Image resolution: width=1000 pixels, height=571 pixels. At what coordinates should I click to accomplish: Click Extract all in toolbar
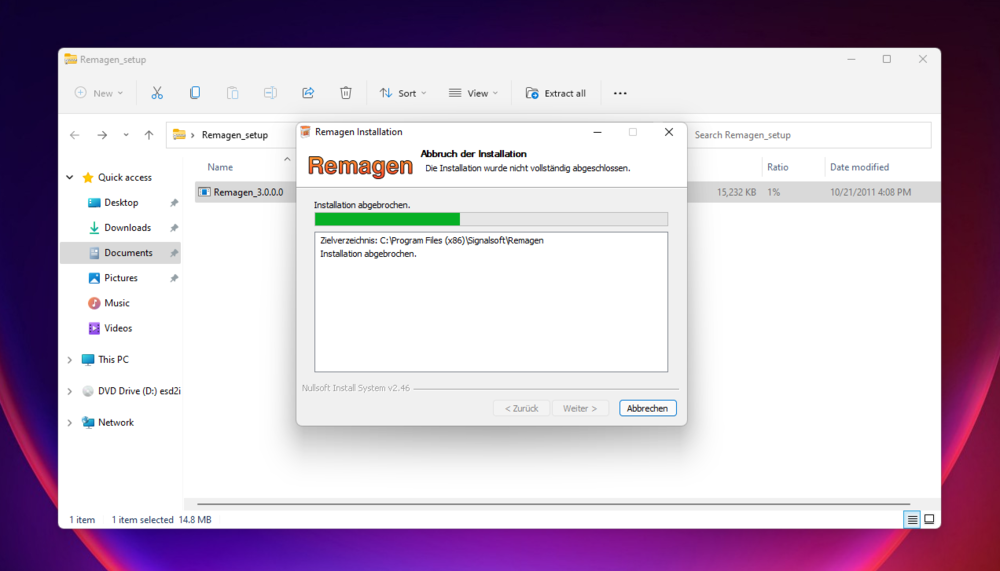[555, 93]
